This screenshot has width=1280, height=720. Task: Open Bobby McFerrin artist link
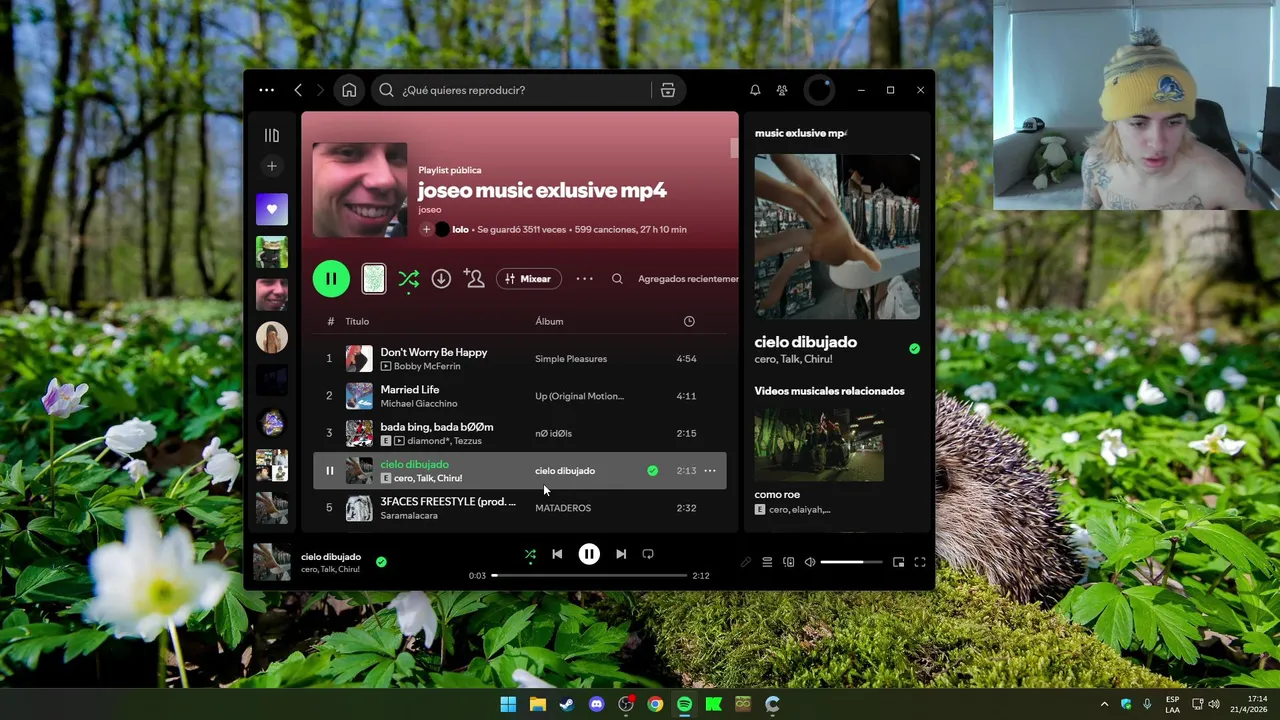pos(427,366)
